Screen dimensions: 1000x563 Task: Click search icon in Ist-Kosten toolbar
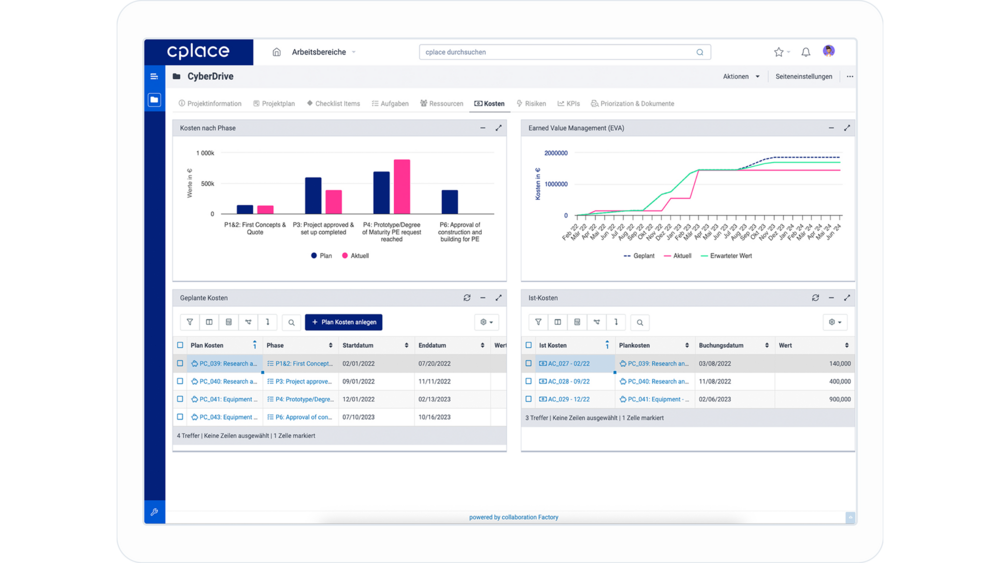pyautogui.click(x=640, y=322)
